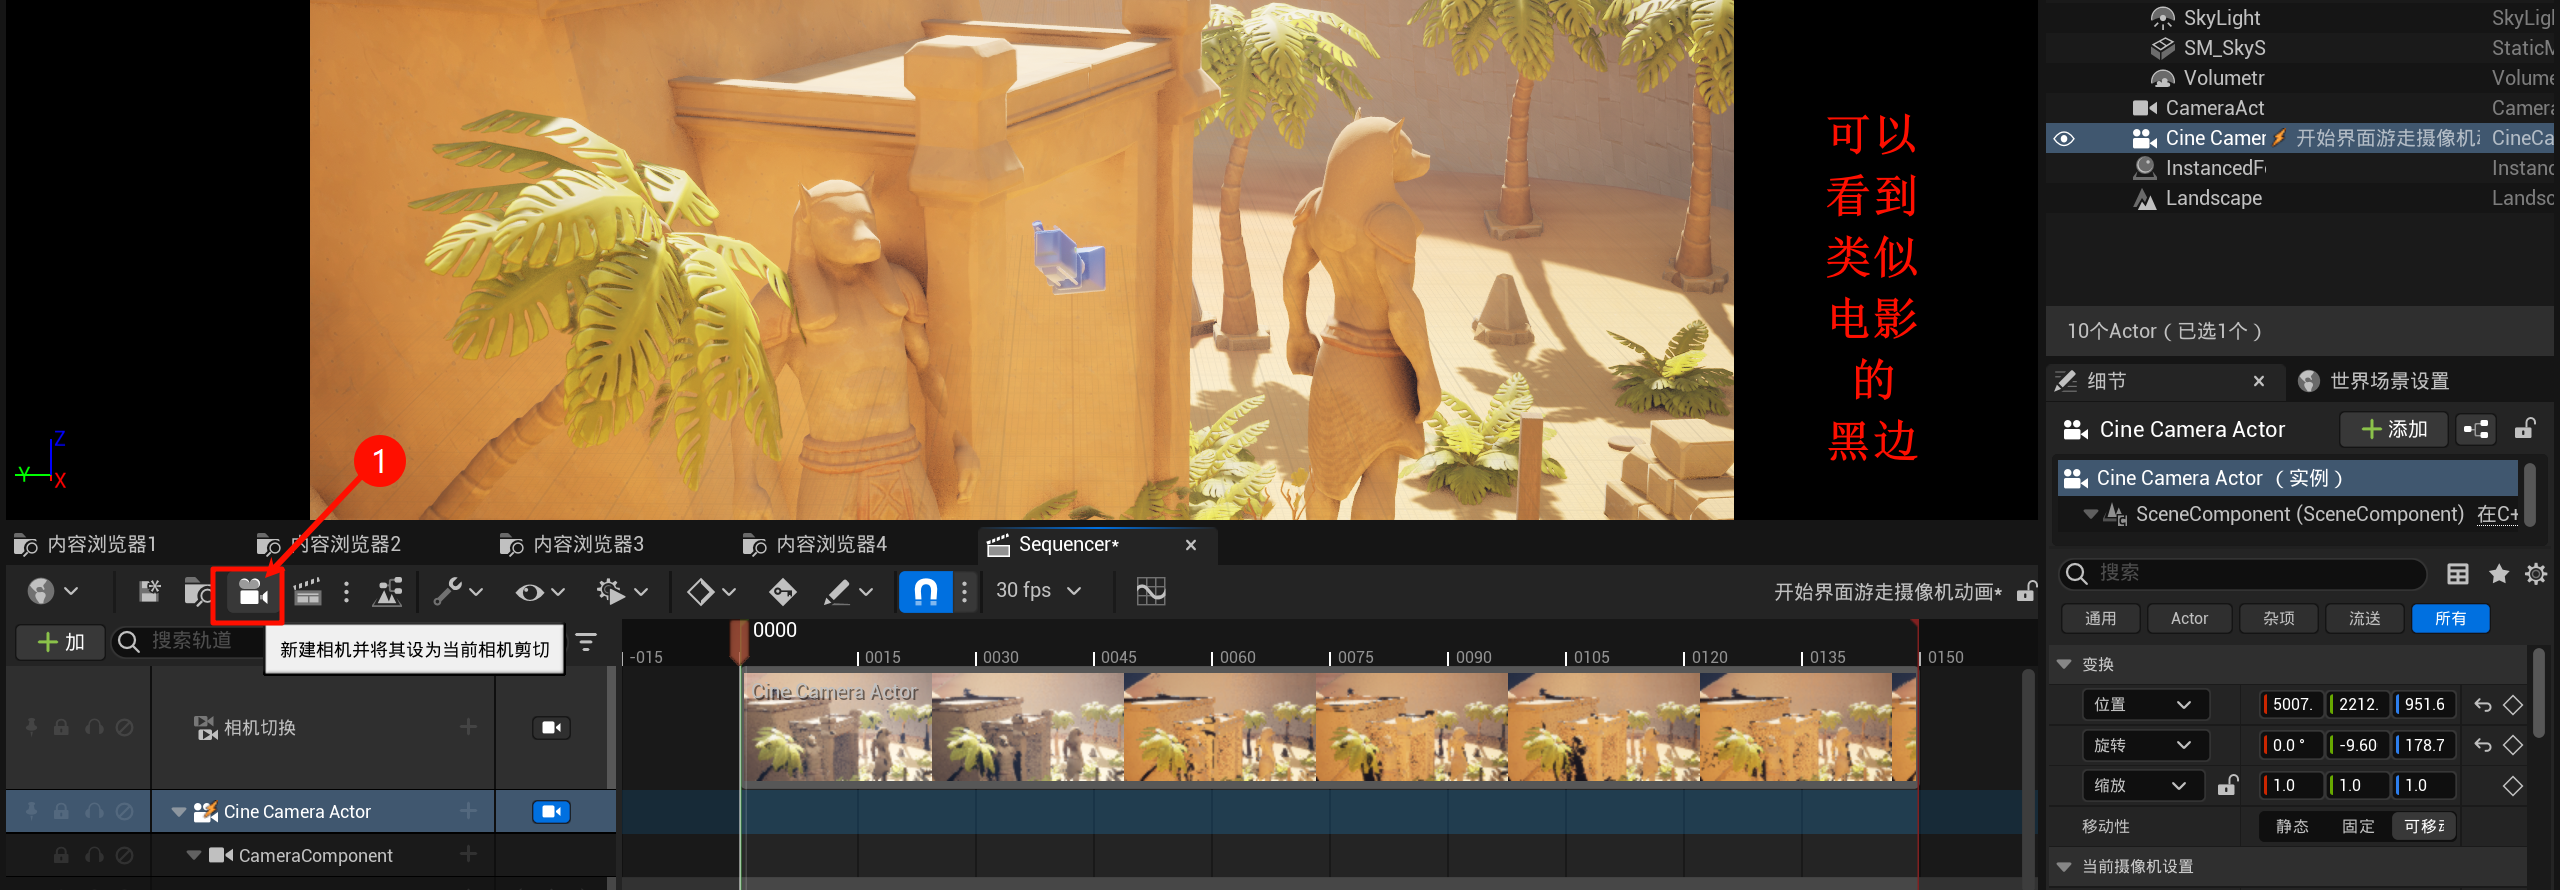This screenshot has width=2560, height=890.
Task: Open the 30 fps frame rate dropdown
Action: click(x=1039, y=591)
